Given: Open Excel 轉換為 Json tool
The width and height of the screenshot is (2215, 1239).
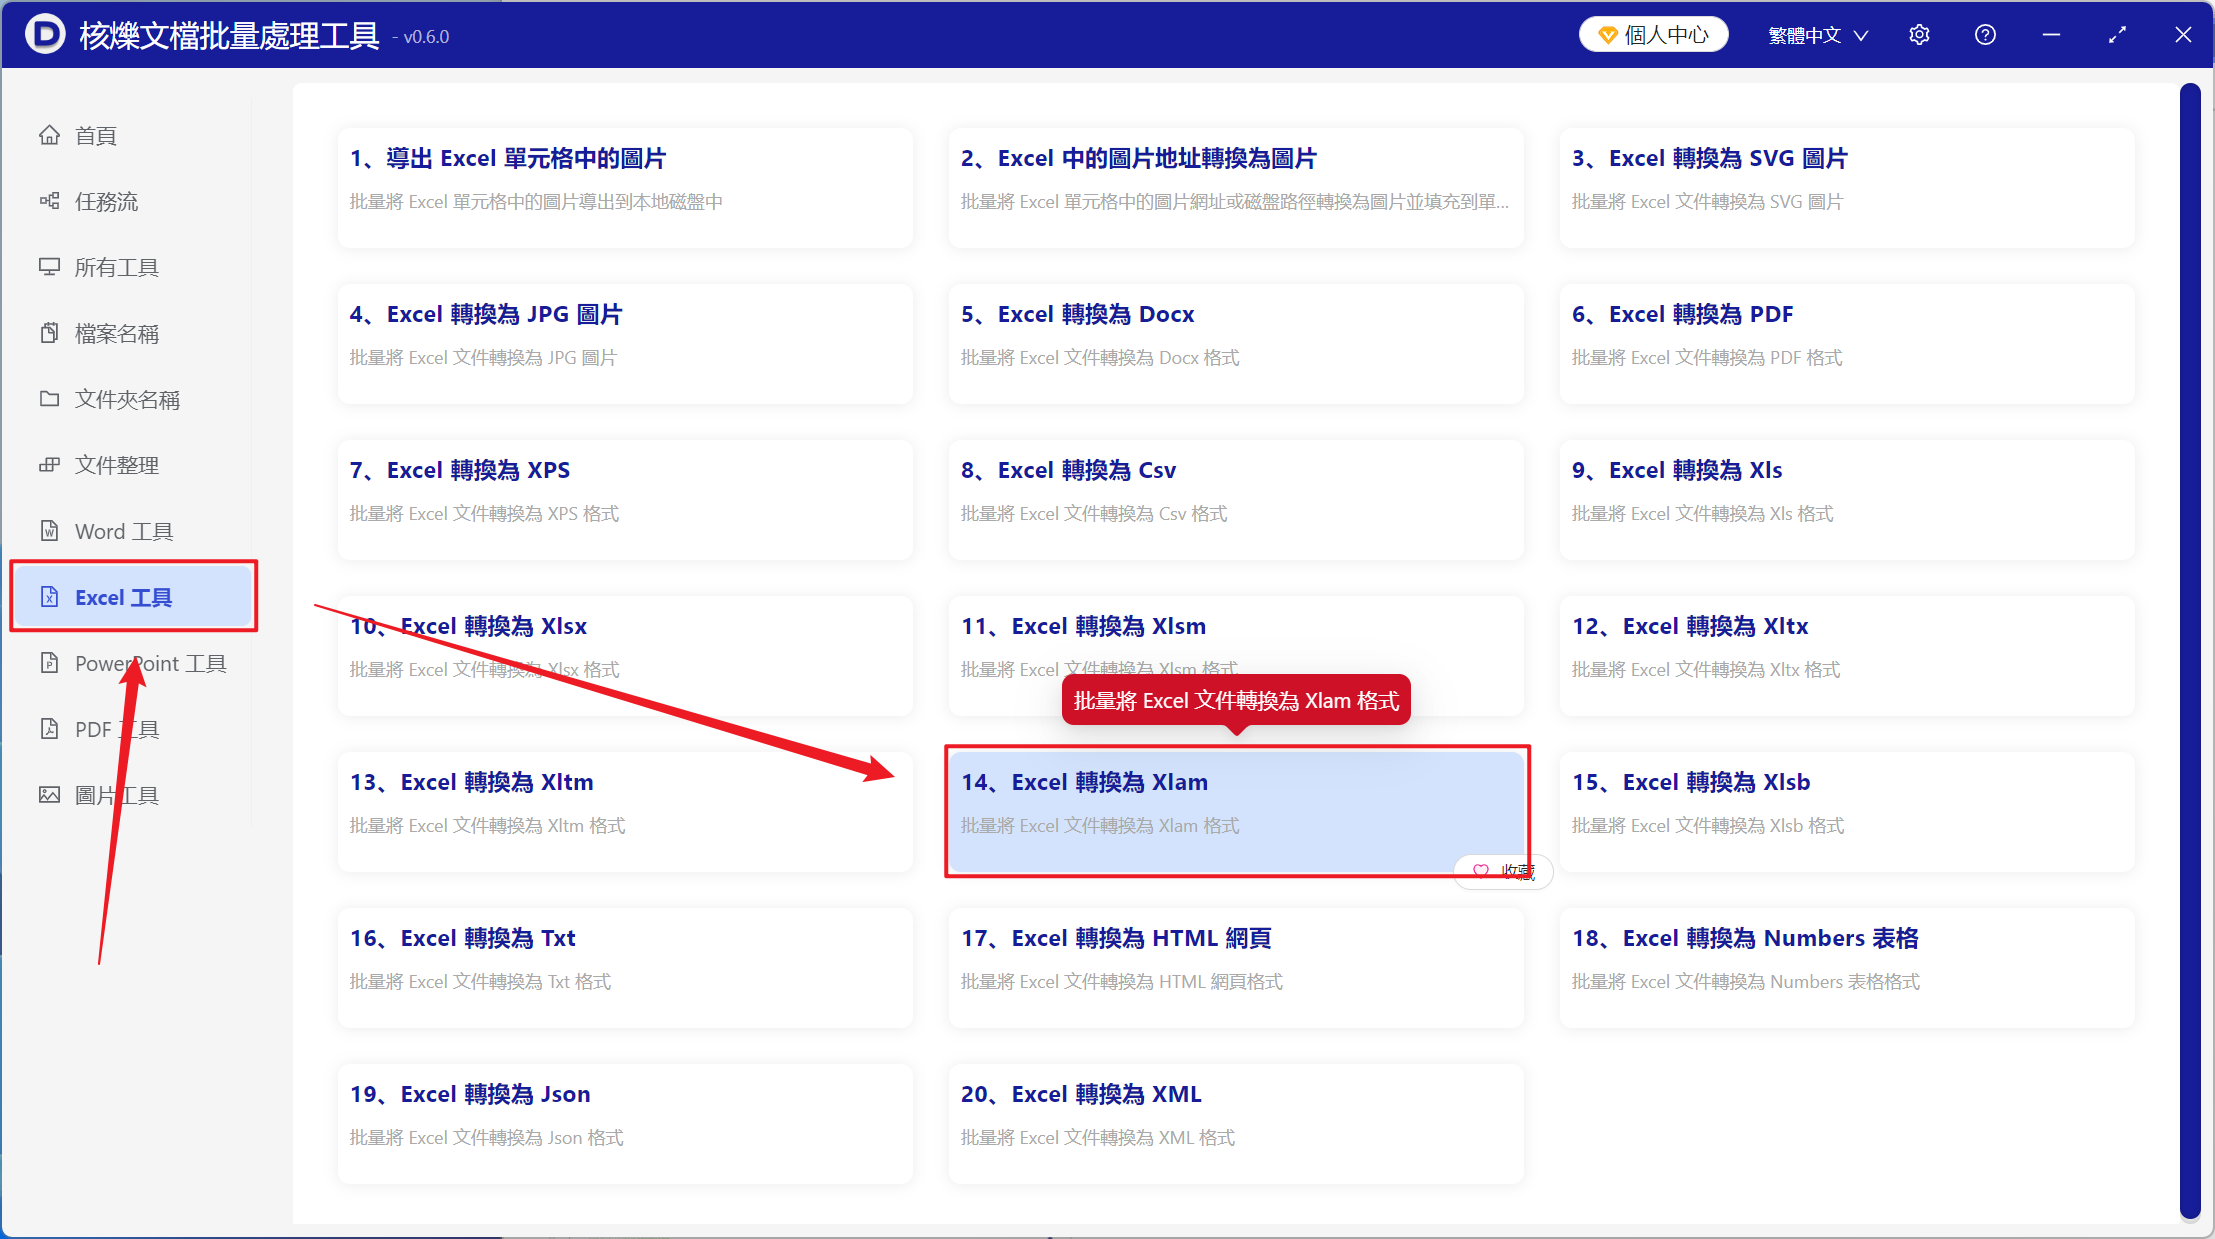Looking at the screenshot, I should coord(625,1123).
